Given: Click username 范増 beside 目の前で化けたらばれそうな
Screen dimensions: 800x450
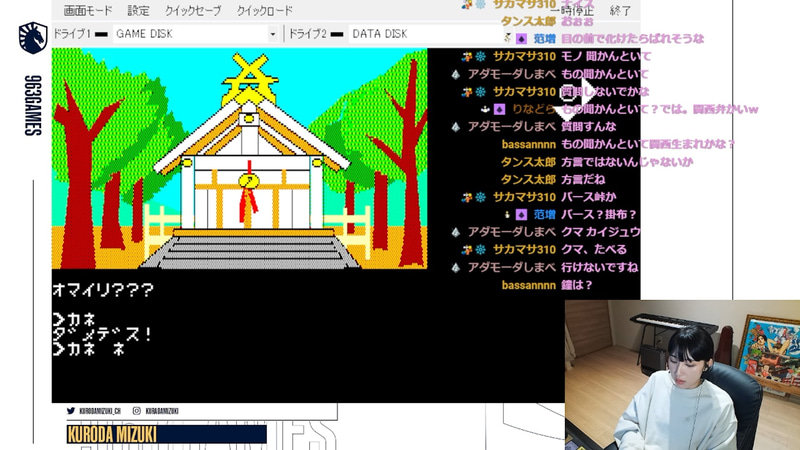Looking at the screenshot, I should point(544,39).
